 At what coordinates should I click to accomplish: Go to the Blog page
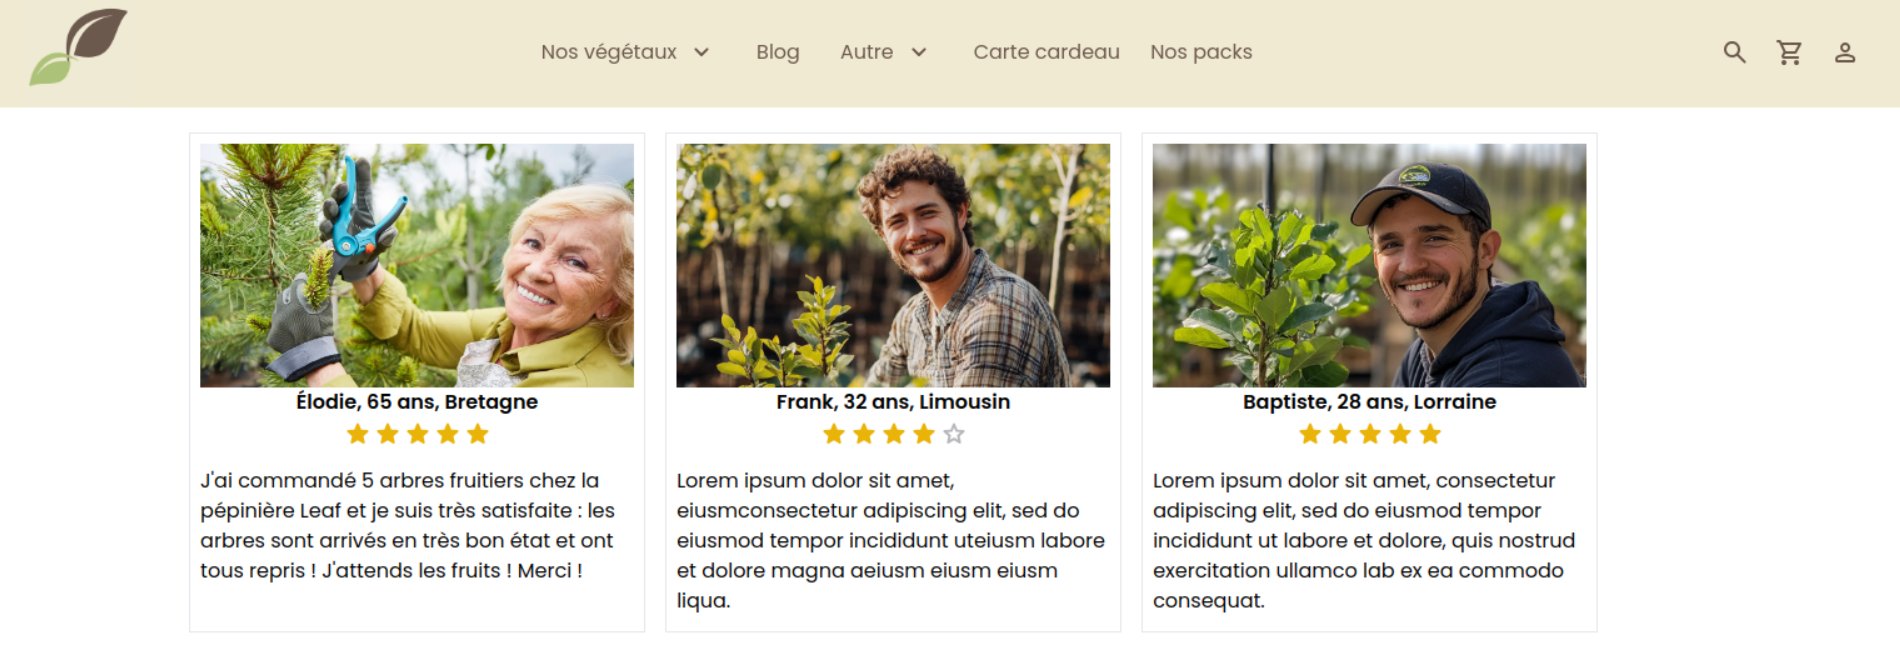click(x=777, y=52)
